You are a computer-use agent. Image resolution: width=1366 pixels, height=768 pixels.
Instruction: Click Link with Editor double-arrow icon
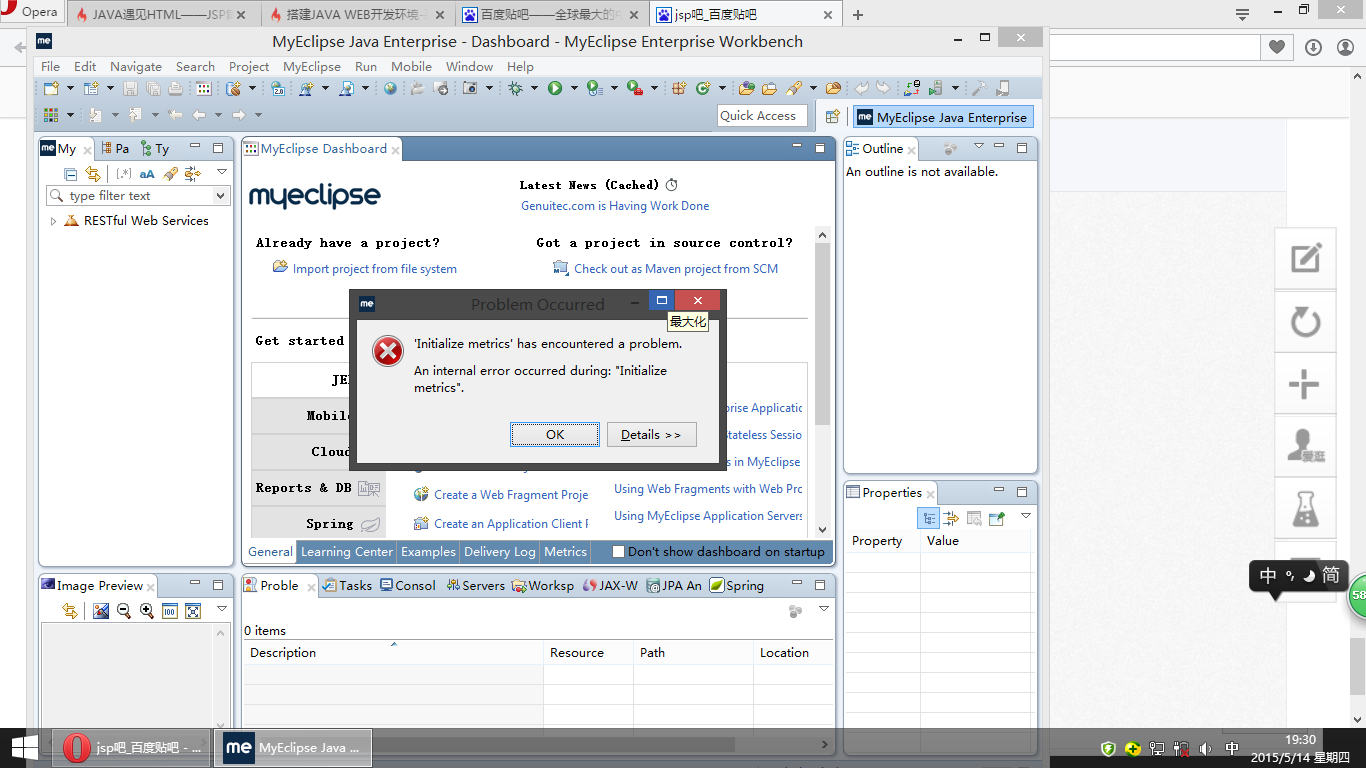tap(93, 174)
